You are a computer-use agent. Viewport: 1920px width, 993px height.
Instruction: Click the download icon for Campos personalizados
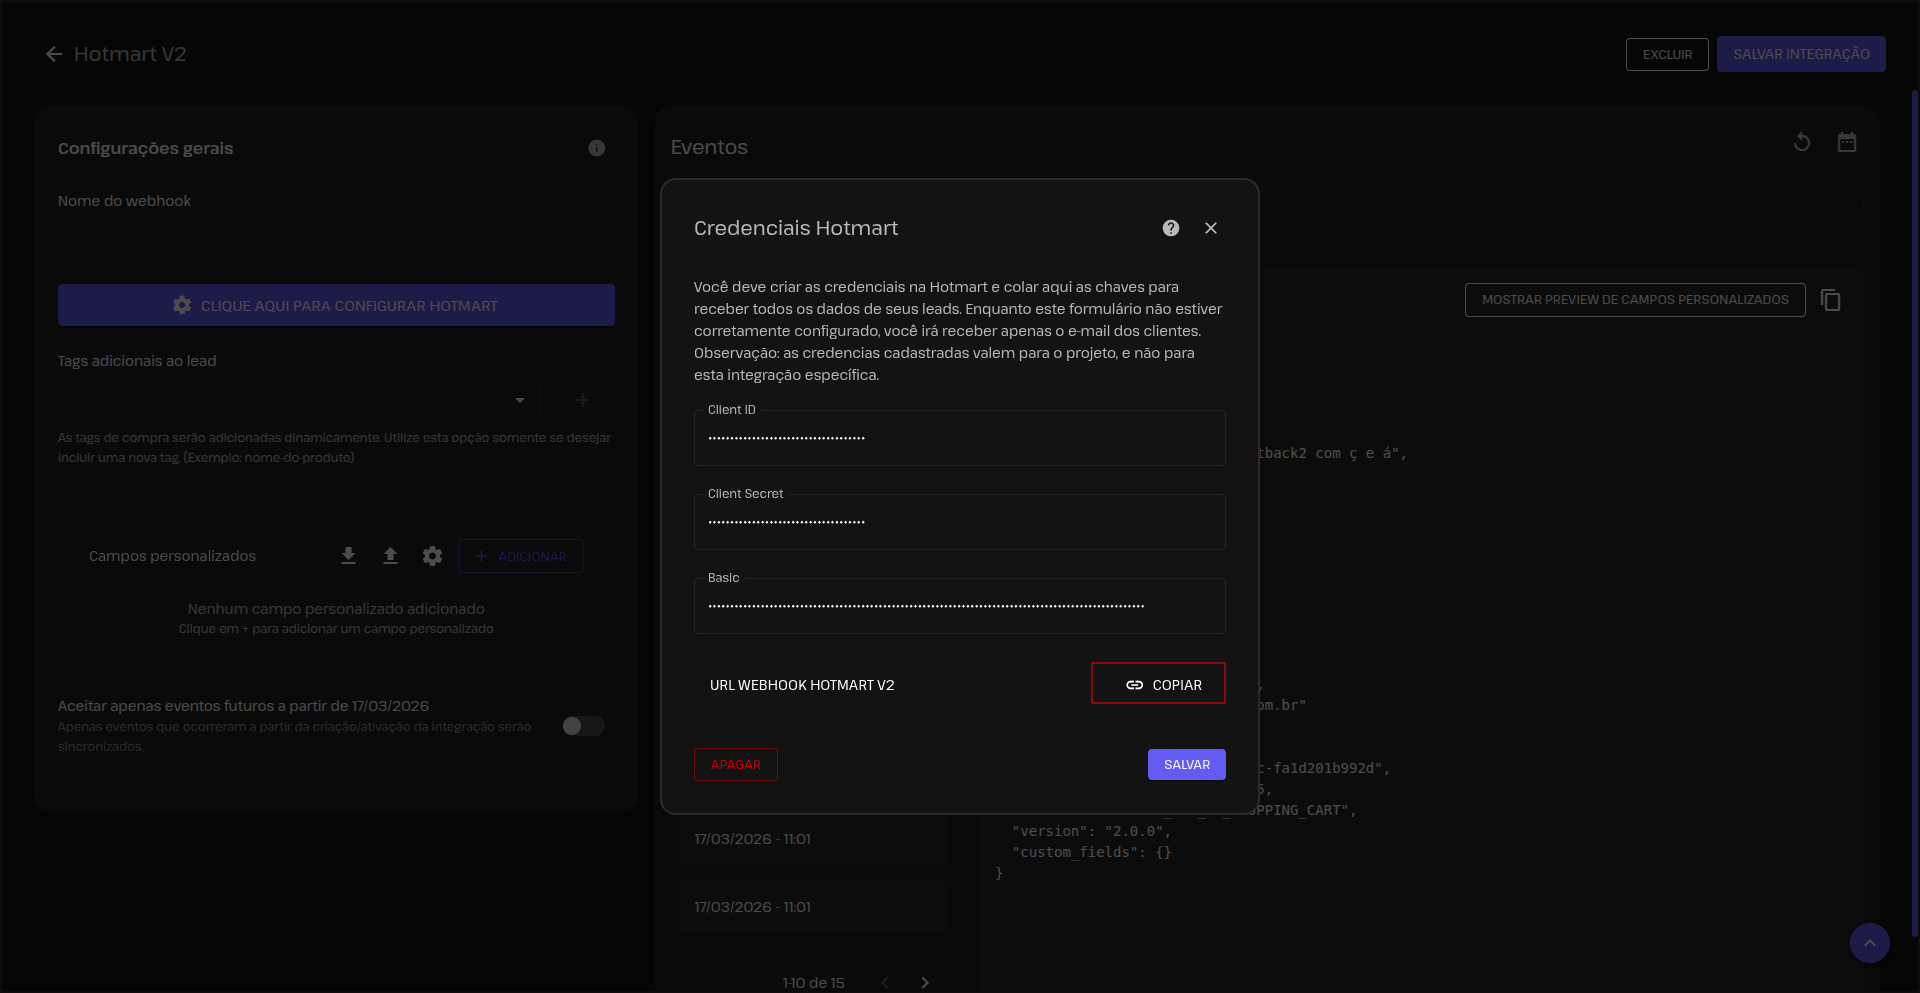point(348,556)
